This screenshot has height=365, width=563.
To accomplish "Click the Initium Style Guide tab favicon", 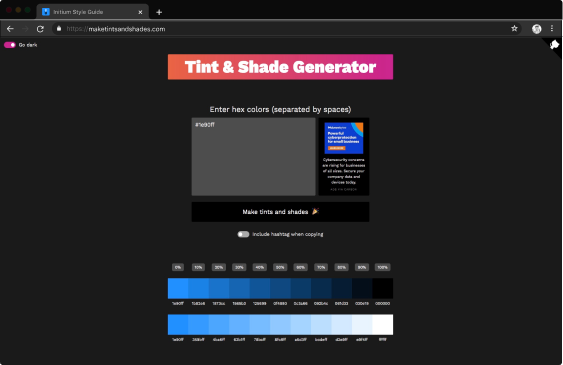I will [x=46, y=12].
